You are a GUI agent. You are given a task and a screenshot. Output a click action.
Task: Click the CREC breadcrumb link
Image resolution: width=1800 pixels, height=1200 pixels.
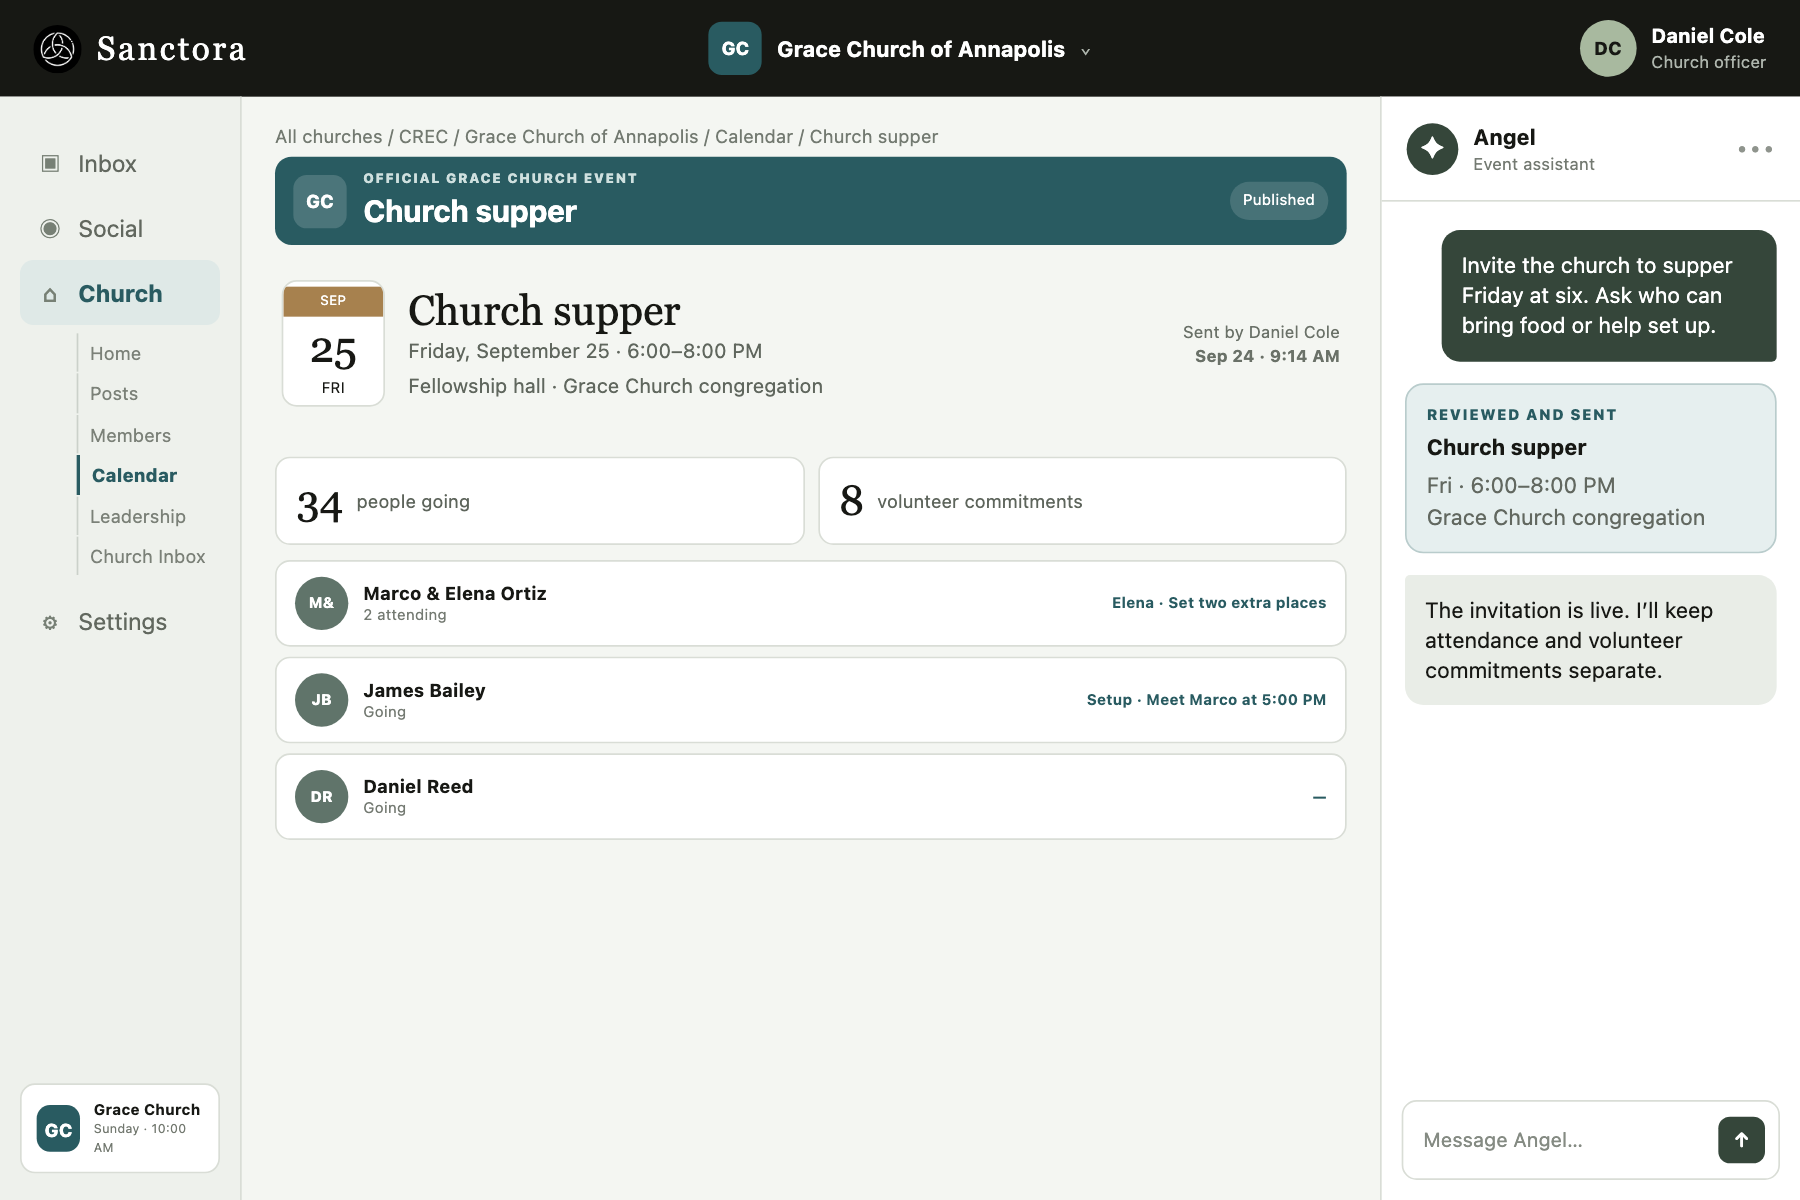423,136
